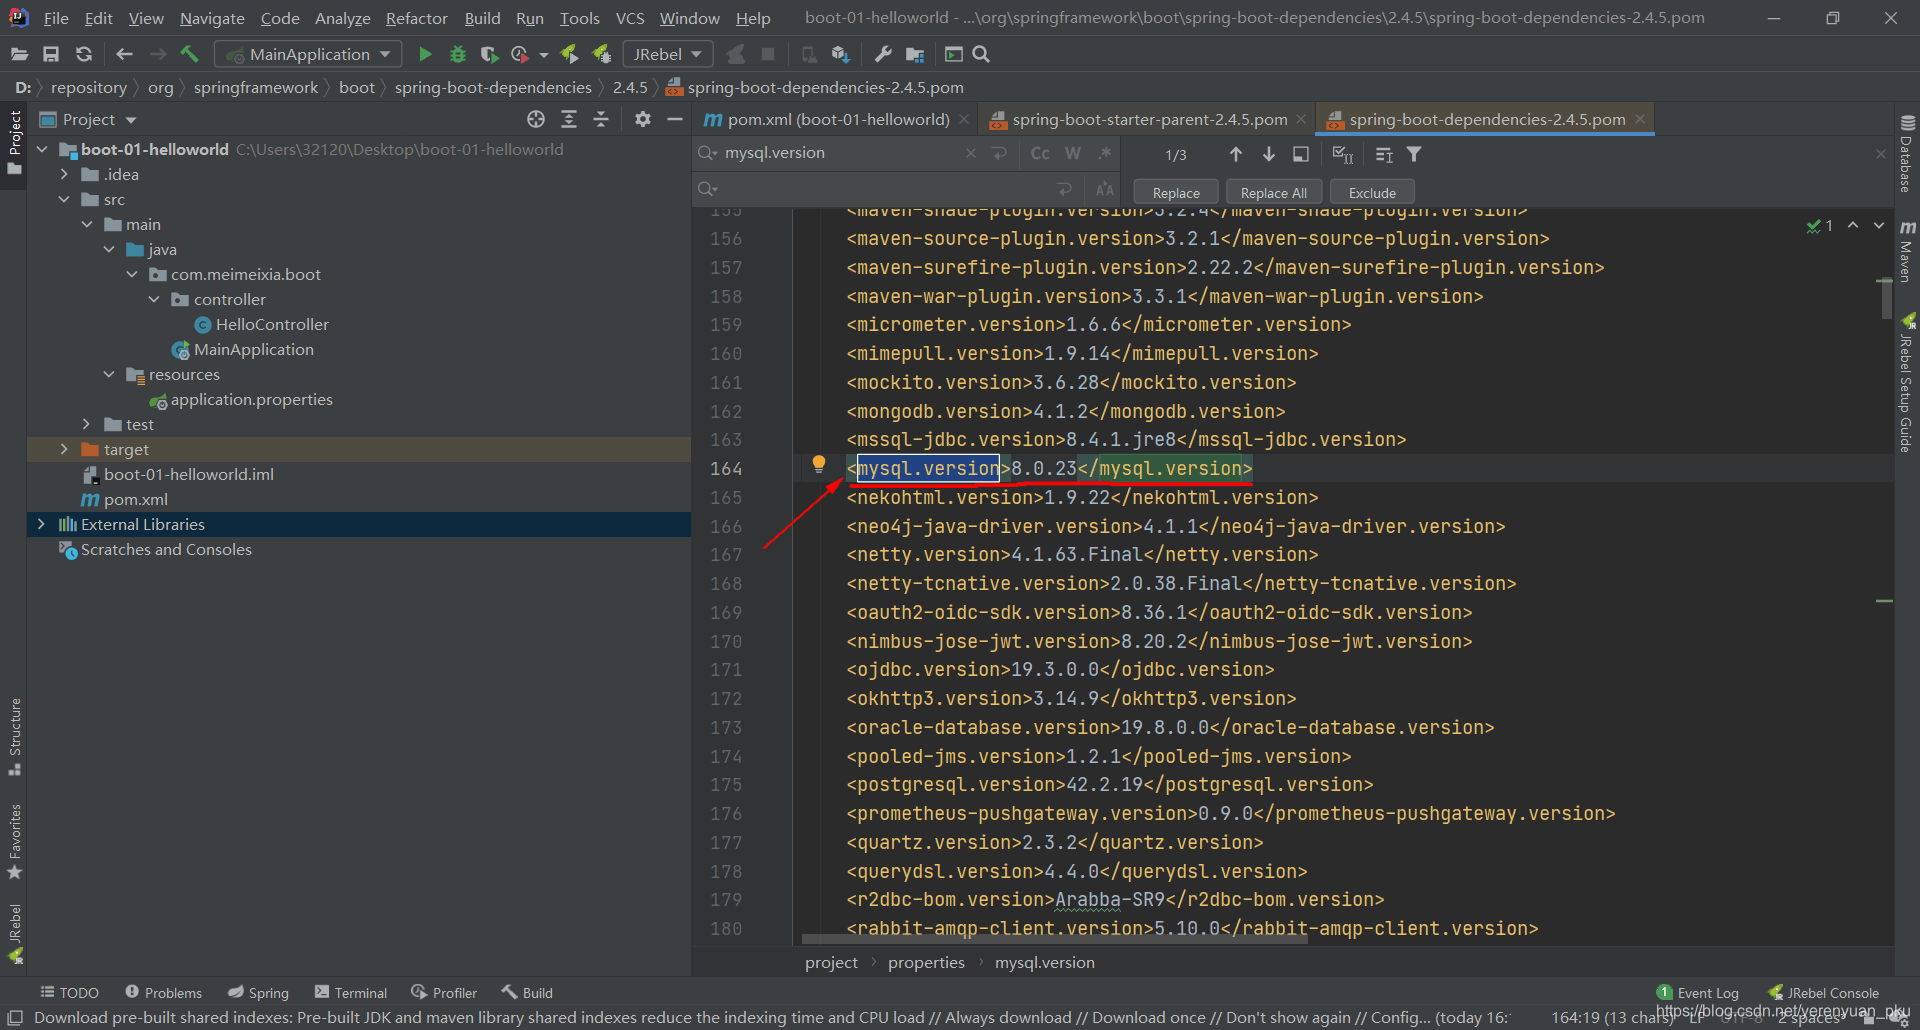Screen dimensions: 1920x1030
Task: Click the Save All toolbar icon
Action: [51, 54]
